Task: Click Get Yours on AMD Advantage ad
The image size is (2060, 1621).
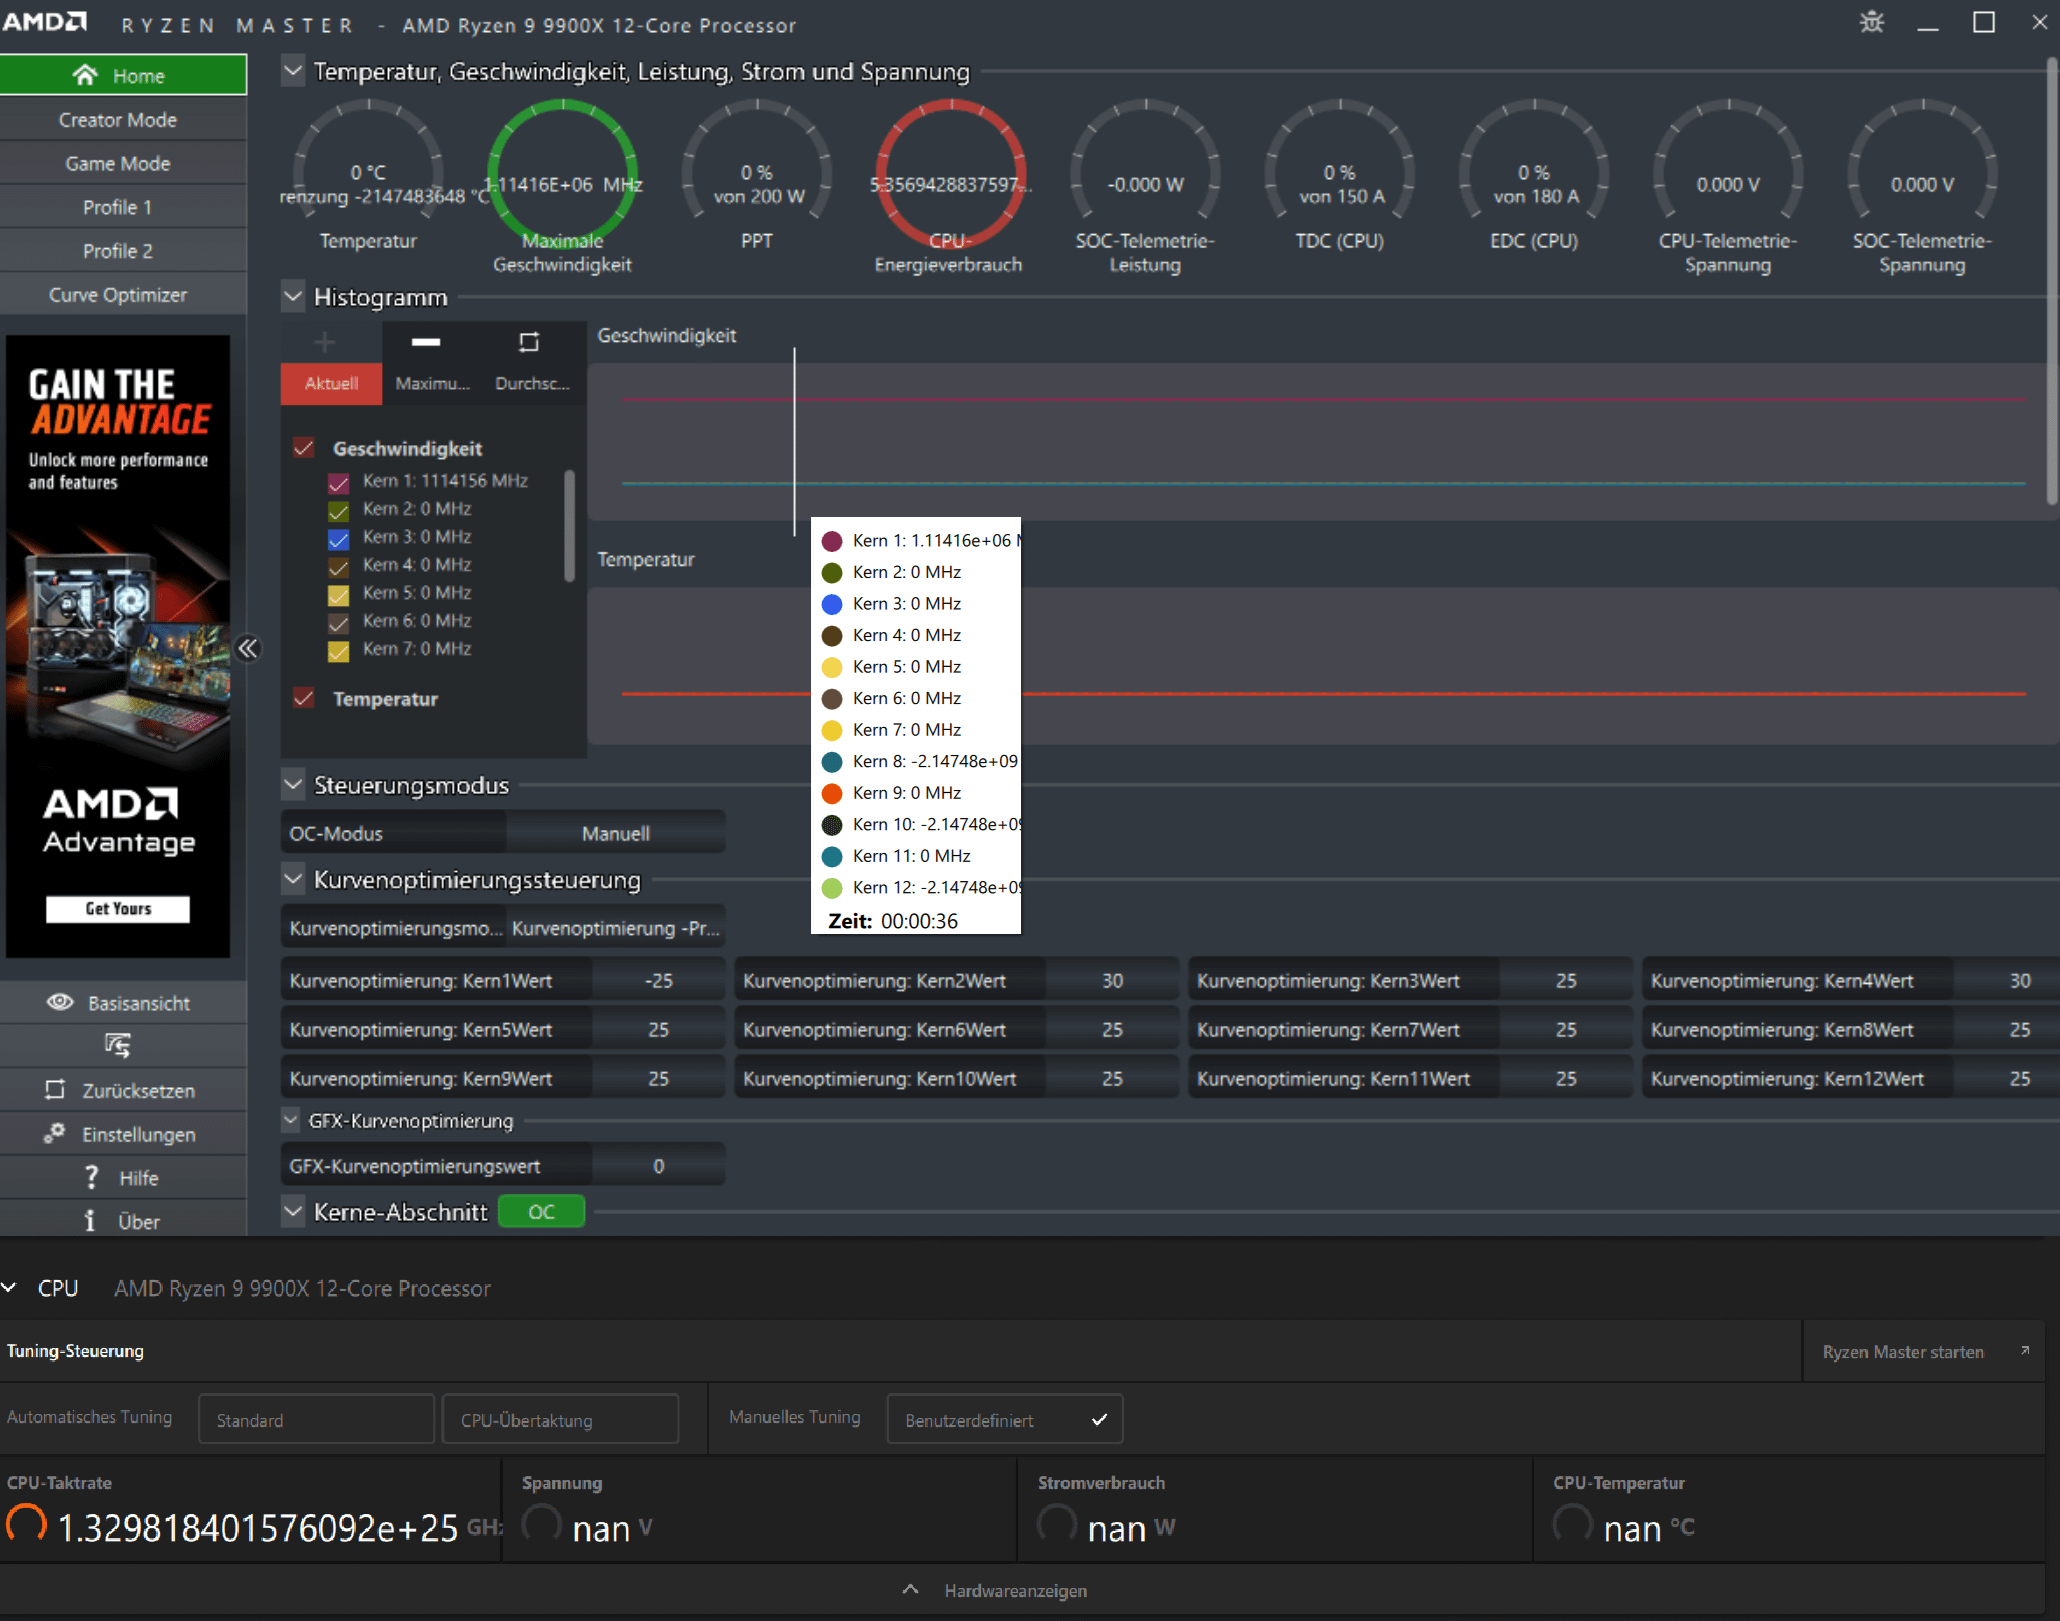Action: 118,908
